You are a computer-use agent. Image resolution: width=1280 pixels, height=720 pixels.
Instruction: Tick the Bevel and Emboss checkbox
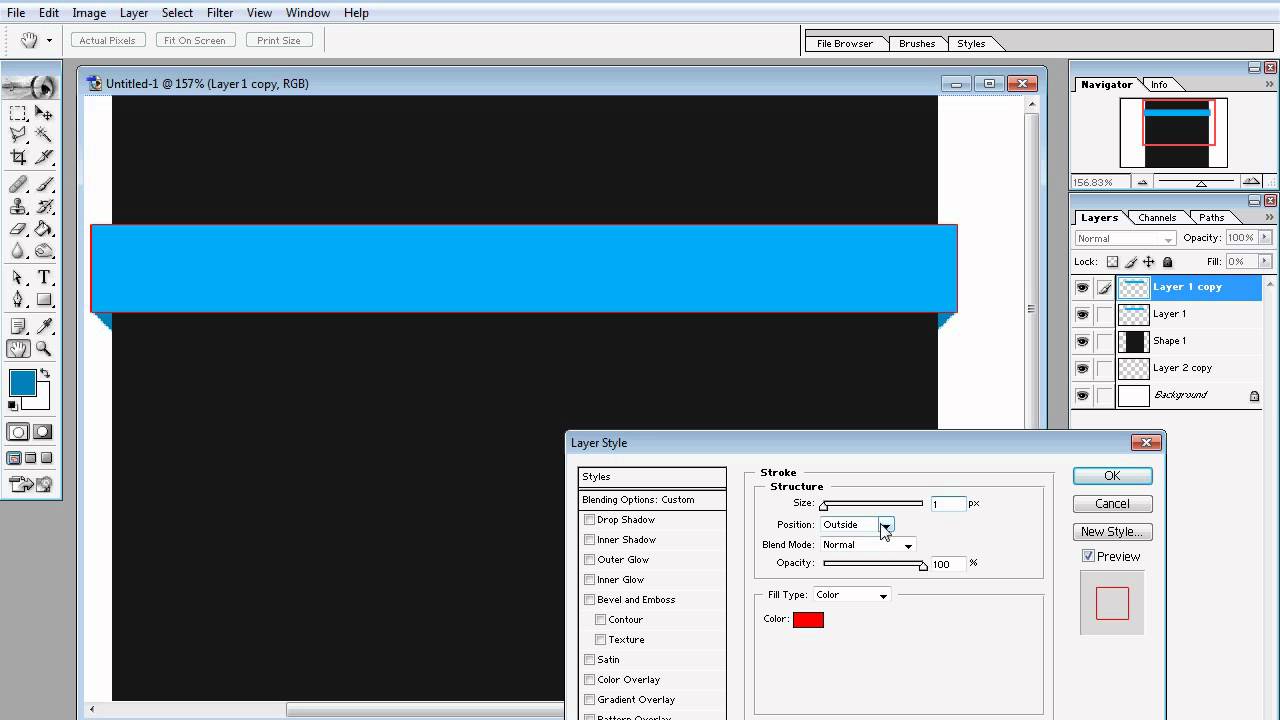click(x=589, y=600)
